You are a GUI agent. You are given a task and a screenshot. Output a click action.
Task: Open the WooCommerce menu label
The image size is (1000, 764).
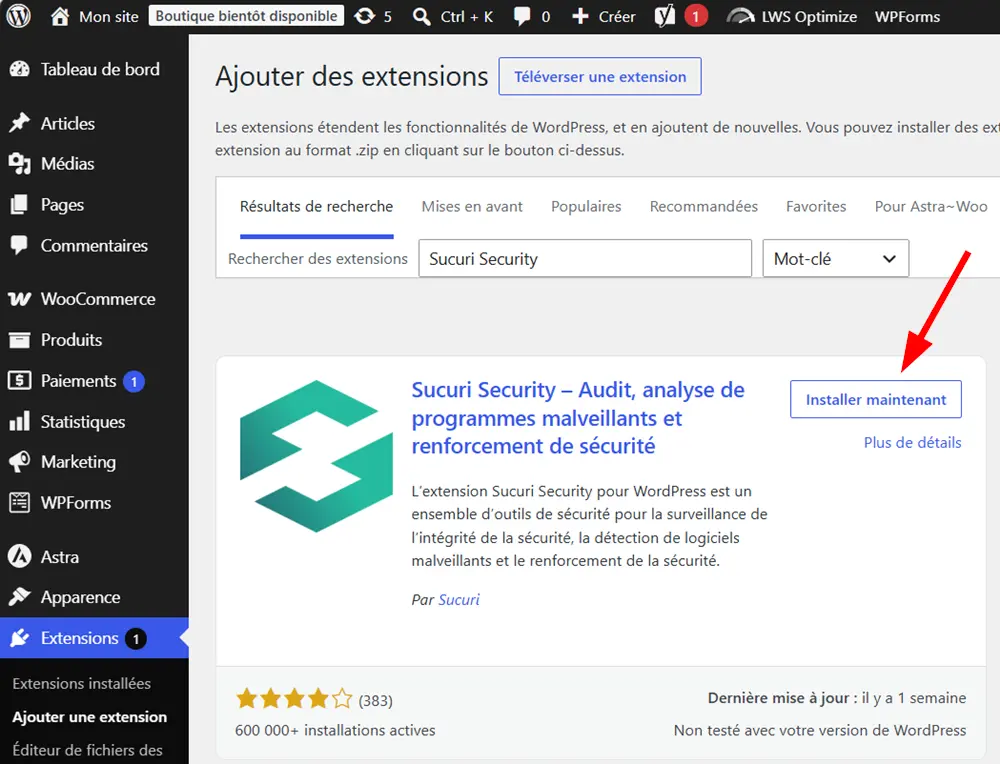pyautogui.click(x=98, y=299)
